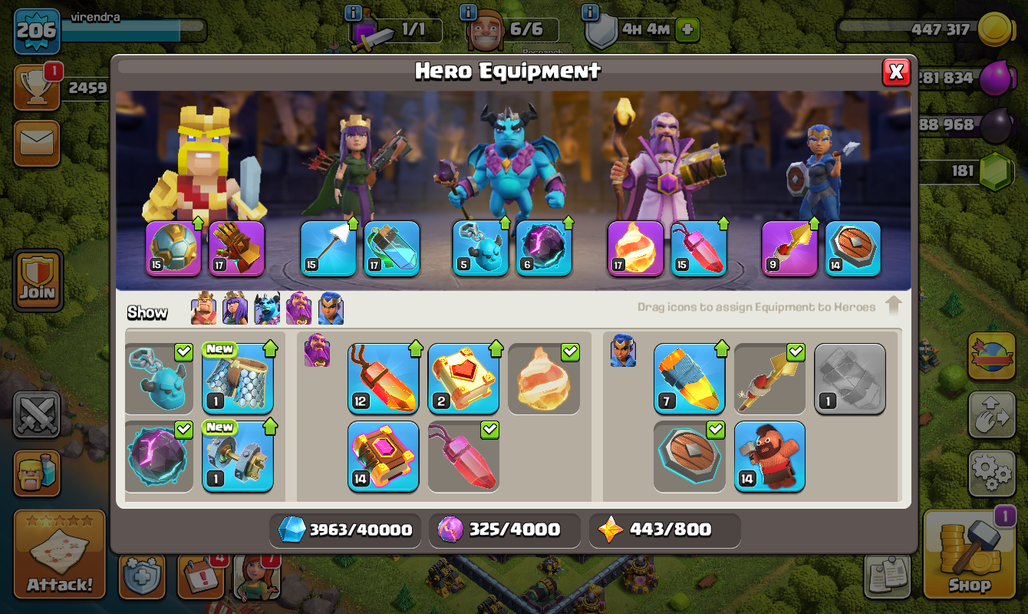This screenshot has width=1028, height=614.
Task: Select the level 14 Eternal Tome equipment
Action: click(383, 457)
